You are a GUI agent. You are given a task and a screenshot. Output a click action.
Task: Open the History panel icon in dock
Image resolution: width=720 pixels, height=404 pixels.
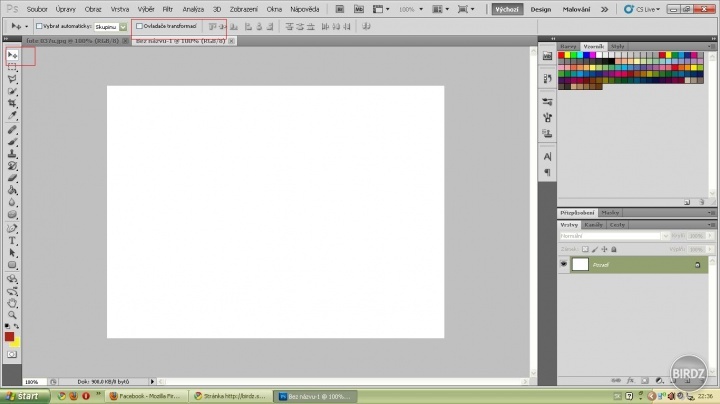pyautogui.click(x=547, y=79)
